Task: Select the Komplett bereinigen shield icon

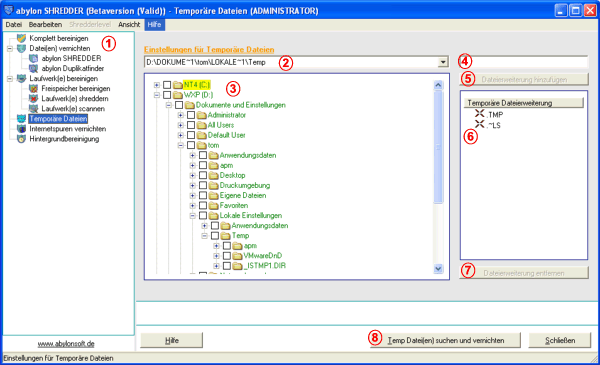Action: (21, 38)
